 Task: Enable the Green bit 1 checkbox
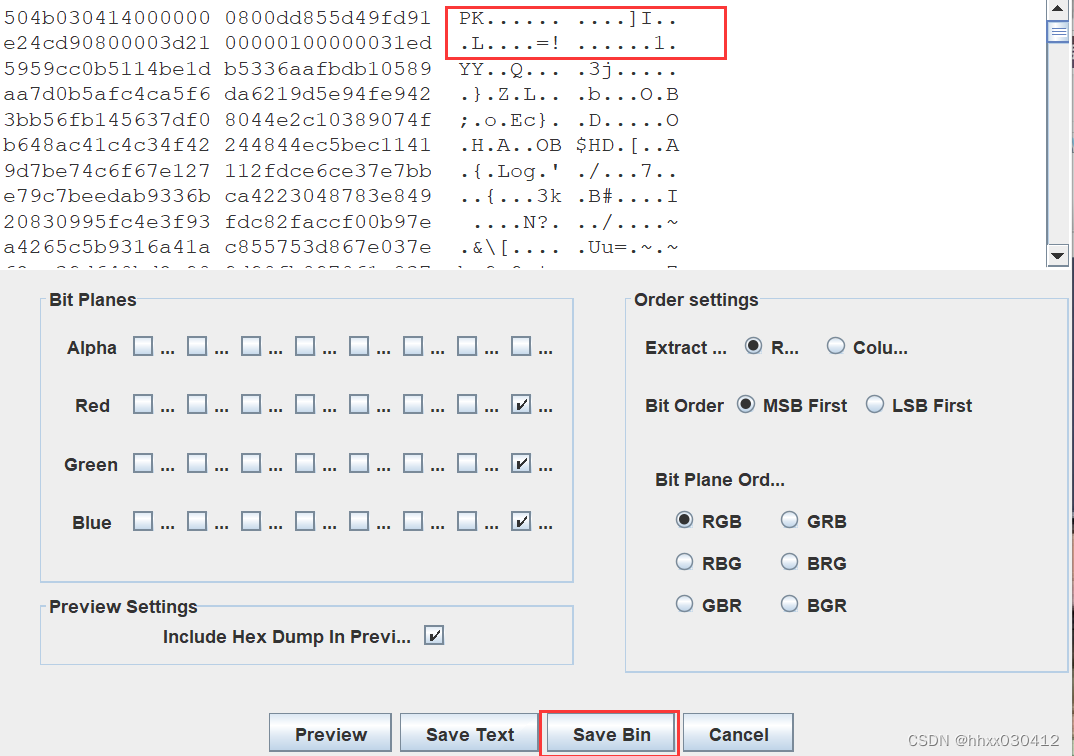coord(467,464)
